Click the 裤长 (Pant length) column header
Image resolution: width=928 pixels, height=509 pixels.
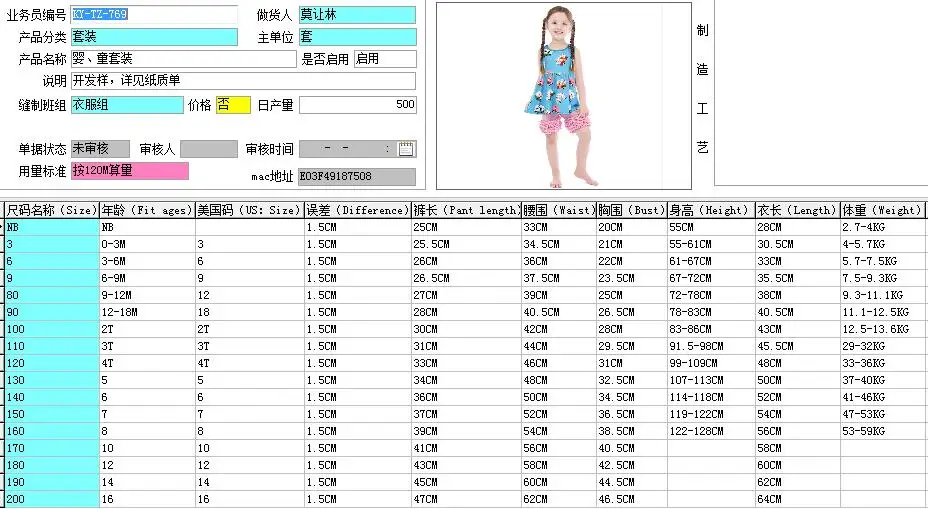[x=466, y=210]
